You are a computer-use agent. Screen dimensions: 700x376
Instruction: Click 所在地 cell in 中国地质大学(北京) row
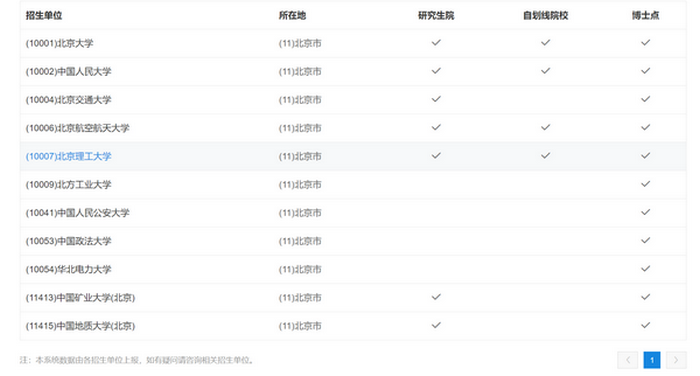300,326
